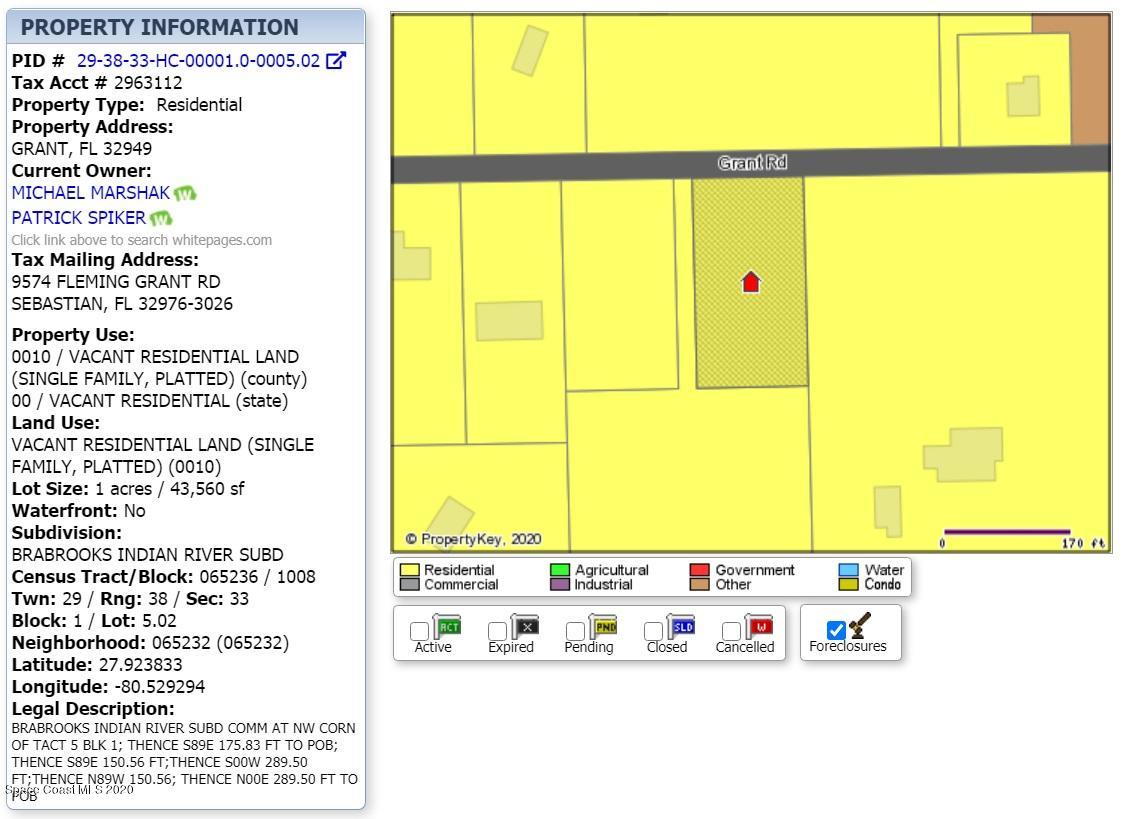Enable the Cancelled listings checkbox
Viewport: 1130px width, 819px height.
[731, 631]
